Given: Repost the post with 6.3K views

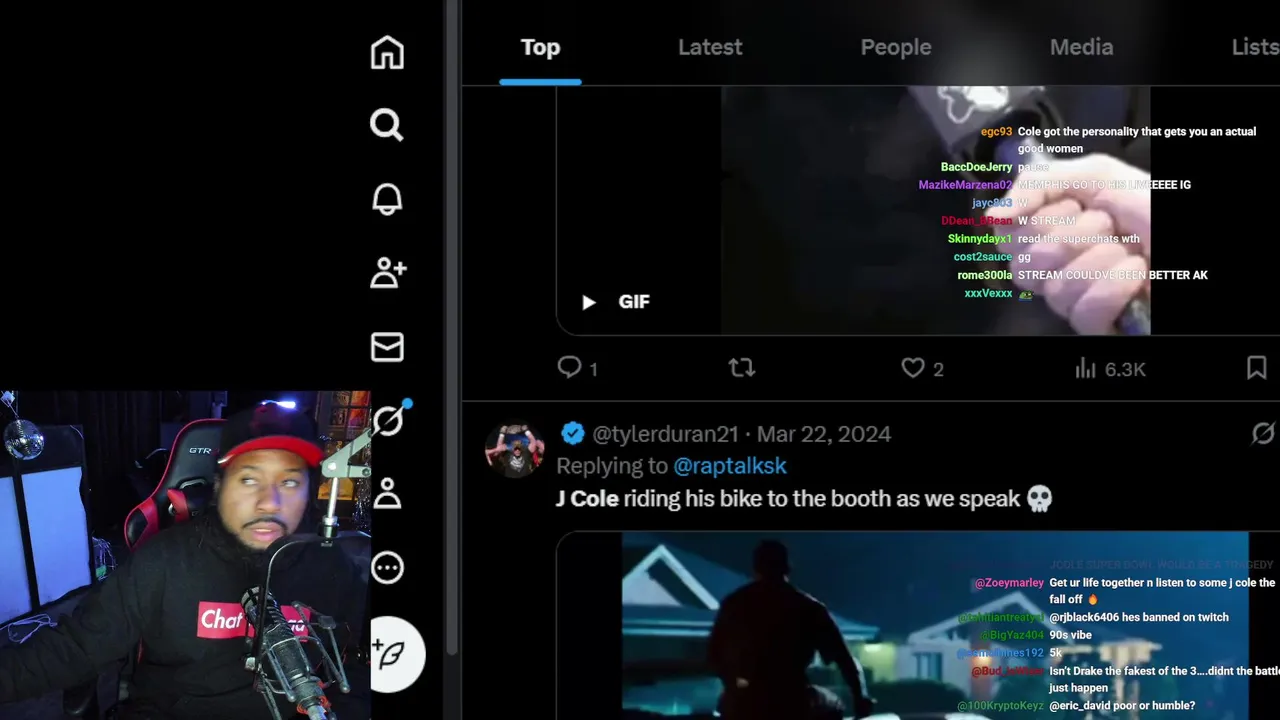Looking at the screenshot, I should tap(741, 368).
